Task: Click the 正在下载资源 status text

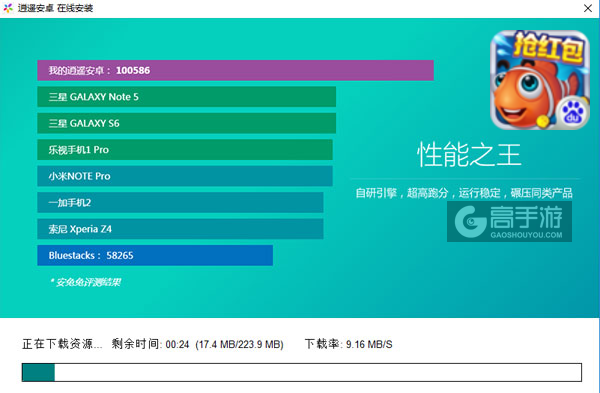Action: click(x=62, y=344)
